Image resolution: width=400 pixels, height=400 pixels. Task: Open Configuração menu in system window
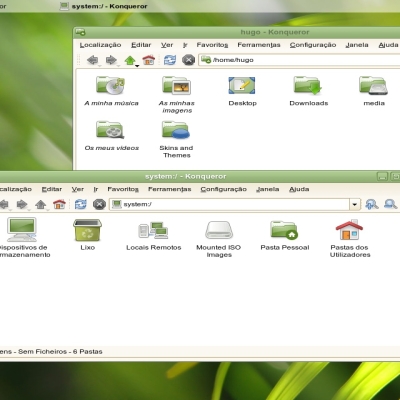[x=223, y=189]
